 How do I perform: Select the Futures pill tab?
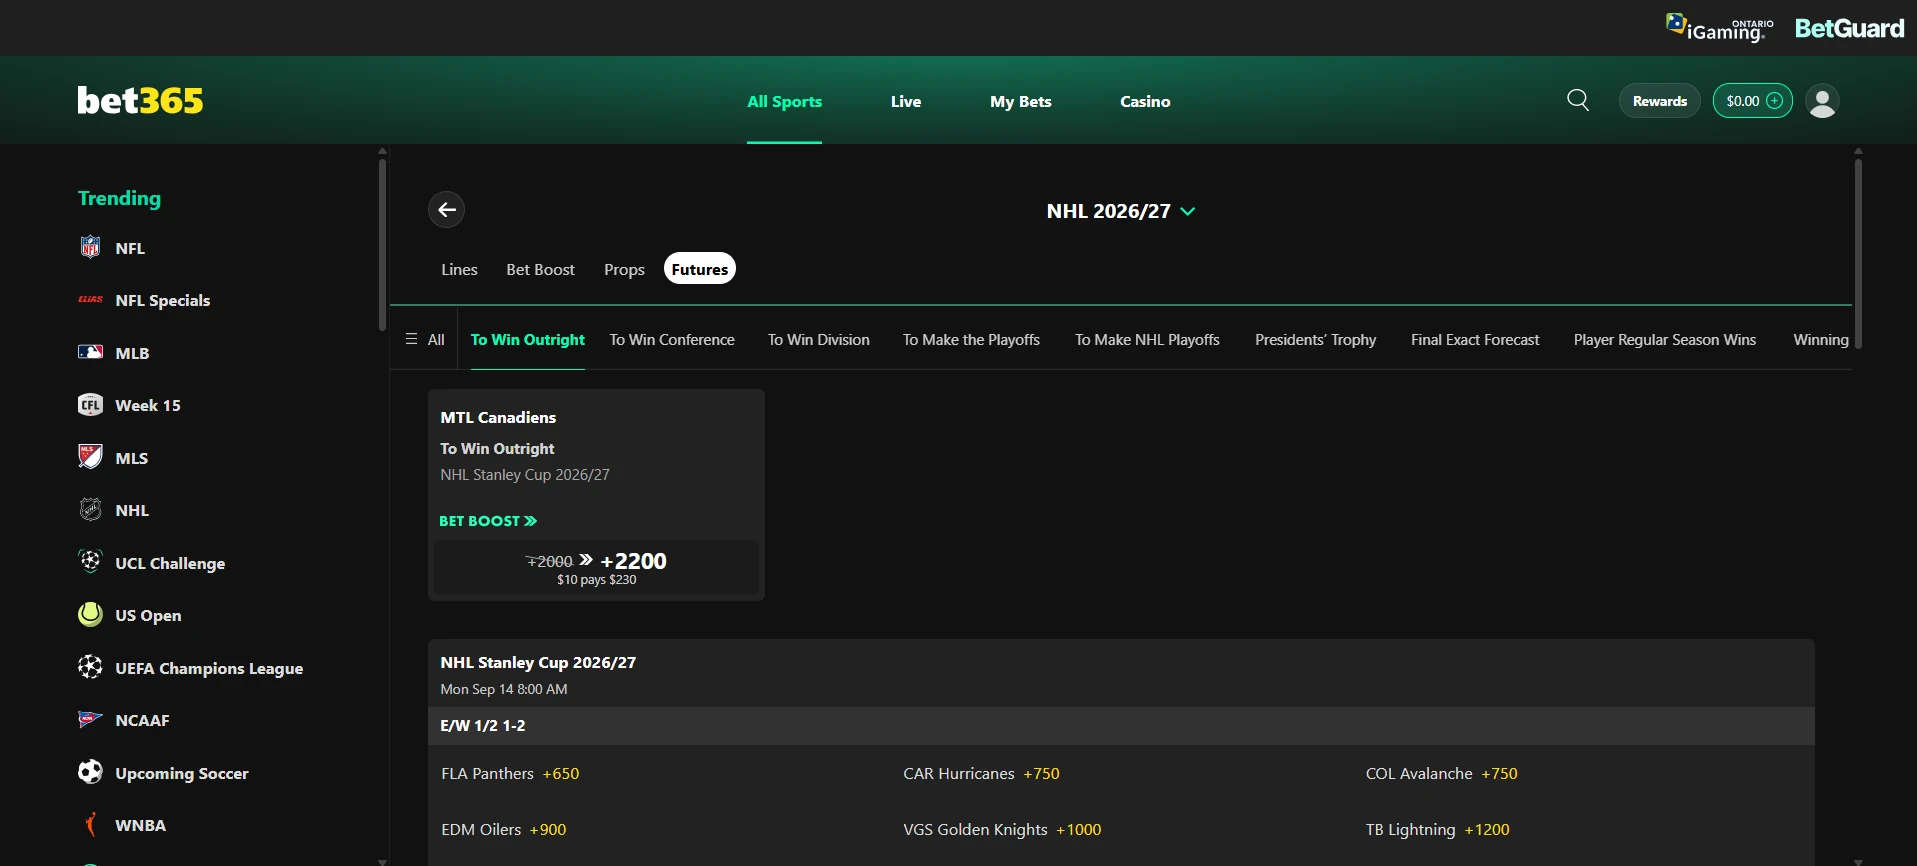pos(700,268)
